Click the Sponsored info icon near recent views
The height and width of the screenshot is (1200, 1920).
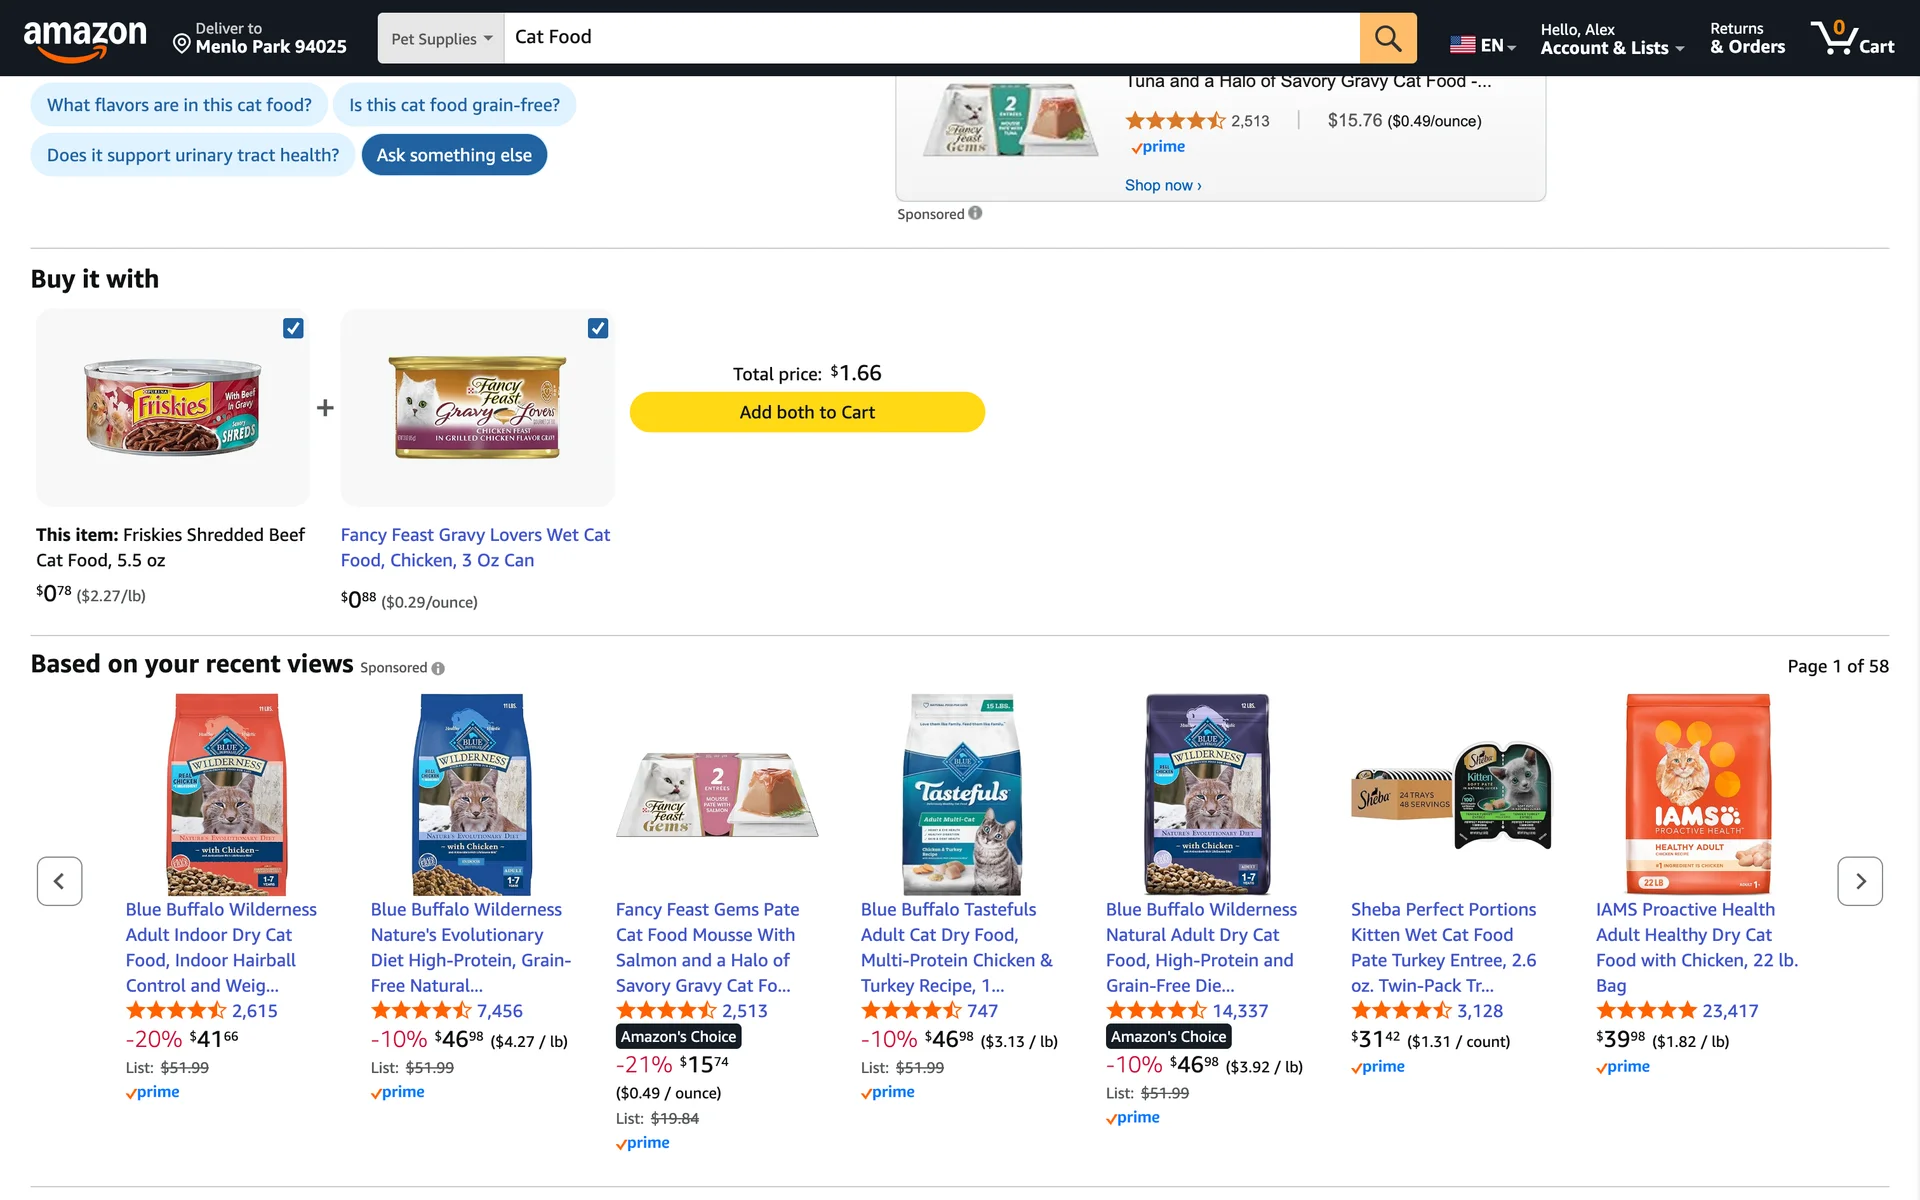coord(438,668)
